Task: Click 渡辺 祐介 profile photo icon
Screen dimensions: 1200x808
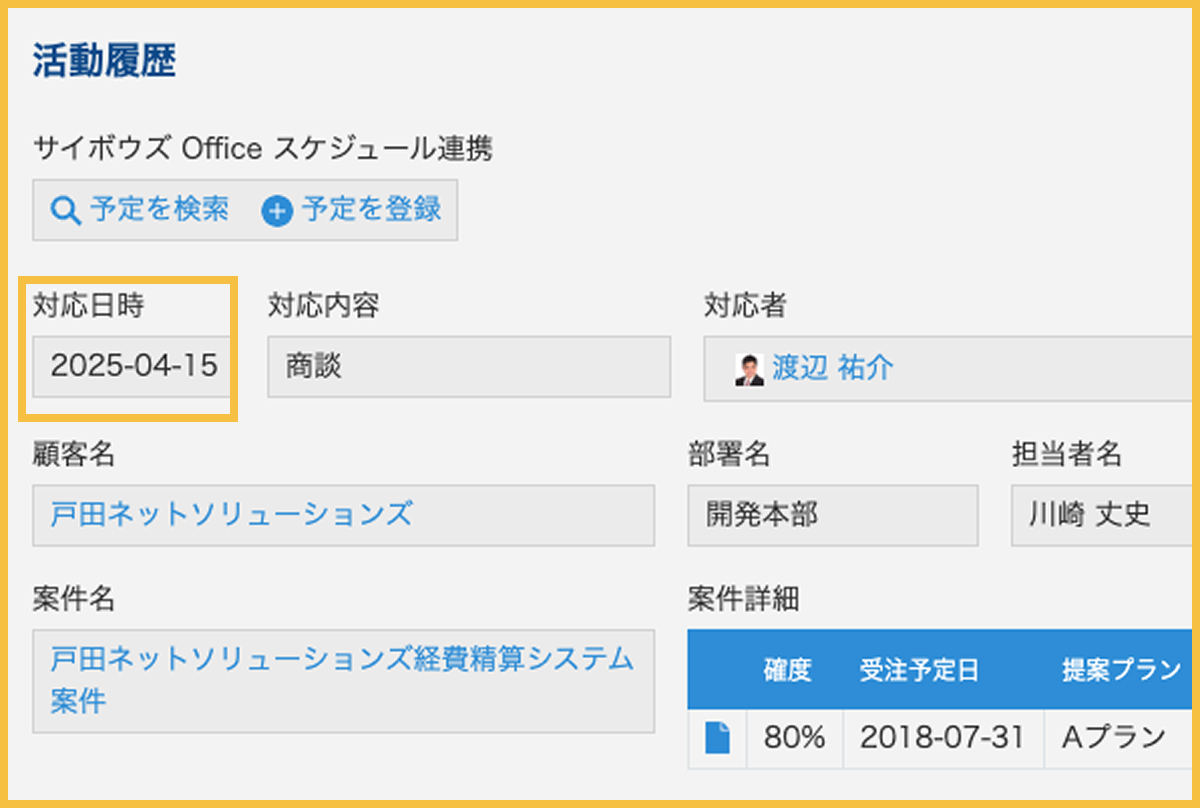Action: tap(749, 369)
